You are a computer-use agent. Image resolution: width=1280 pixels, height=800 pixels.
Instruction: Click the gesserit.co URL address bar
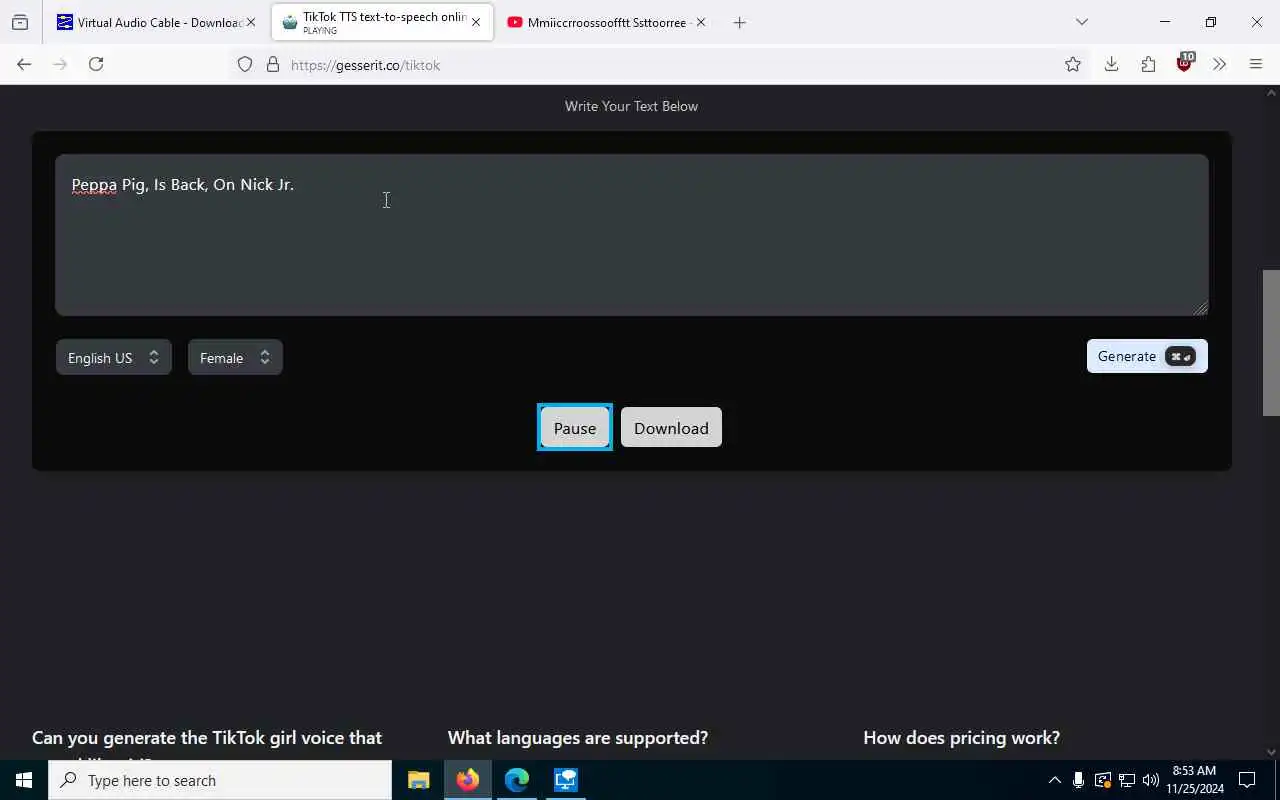660,65
